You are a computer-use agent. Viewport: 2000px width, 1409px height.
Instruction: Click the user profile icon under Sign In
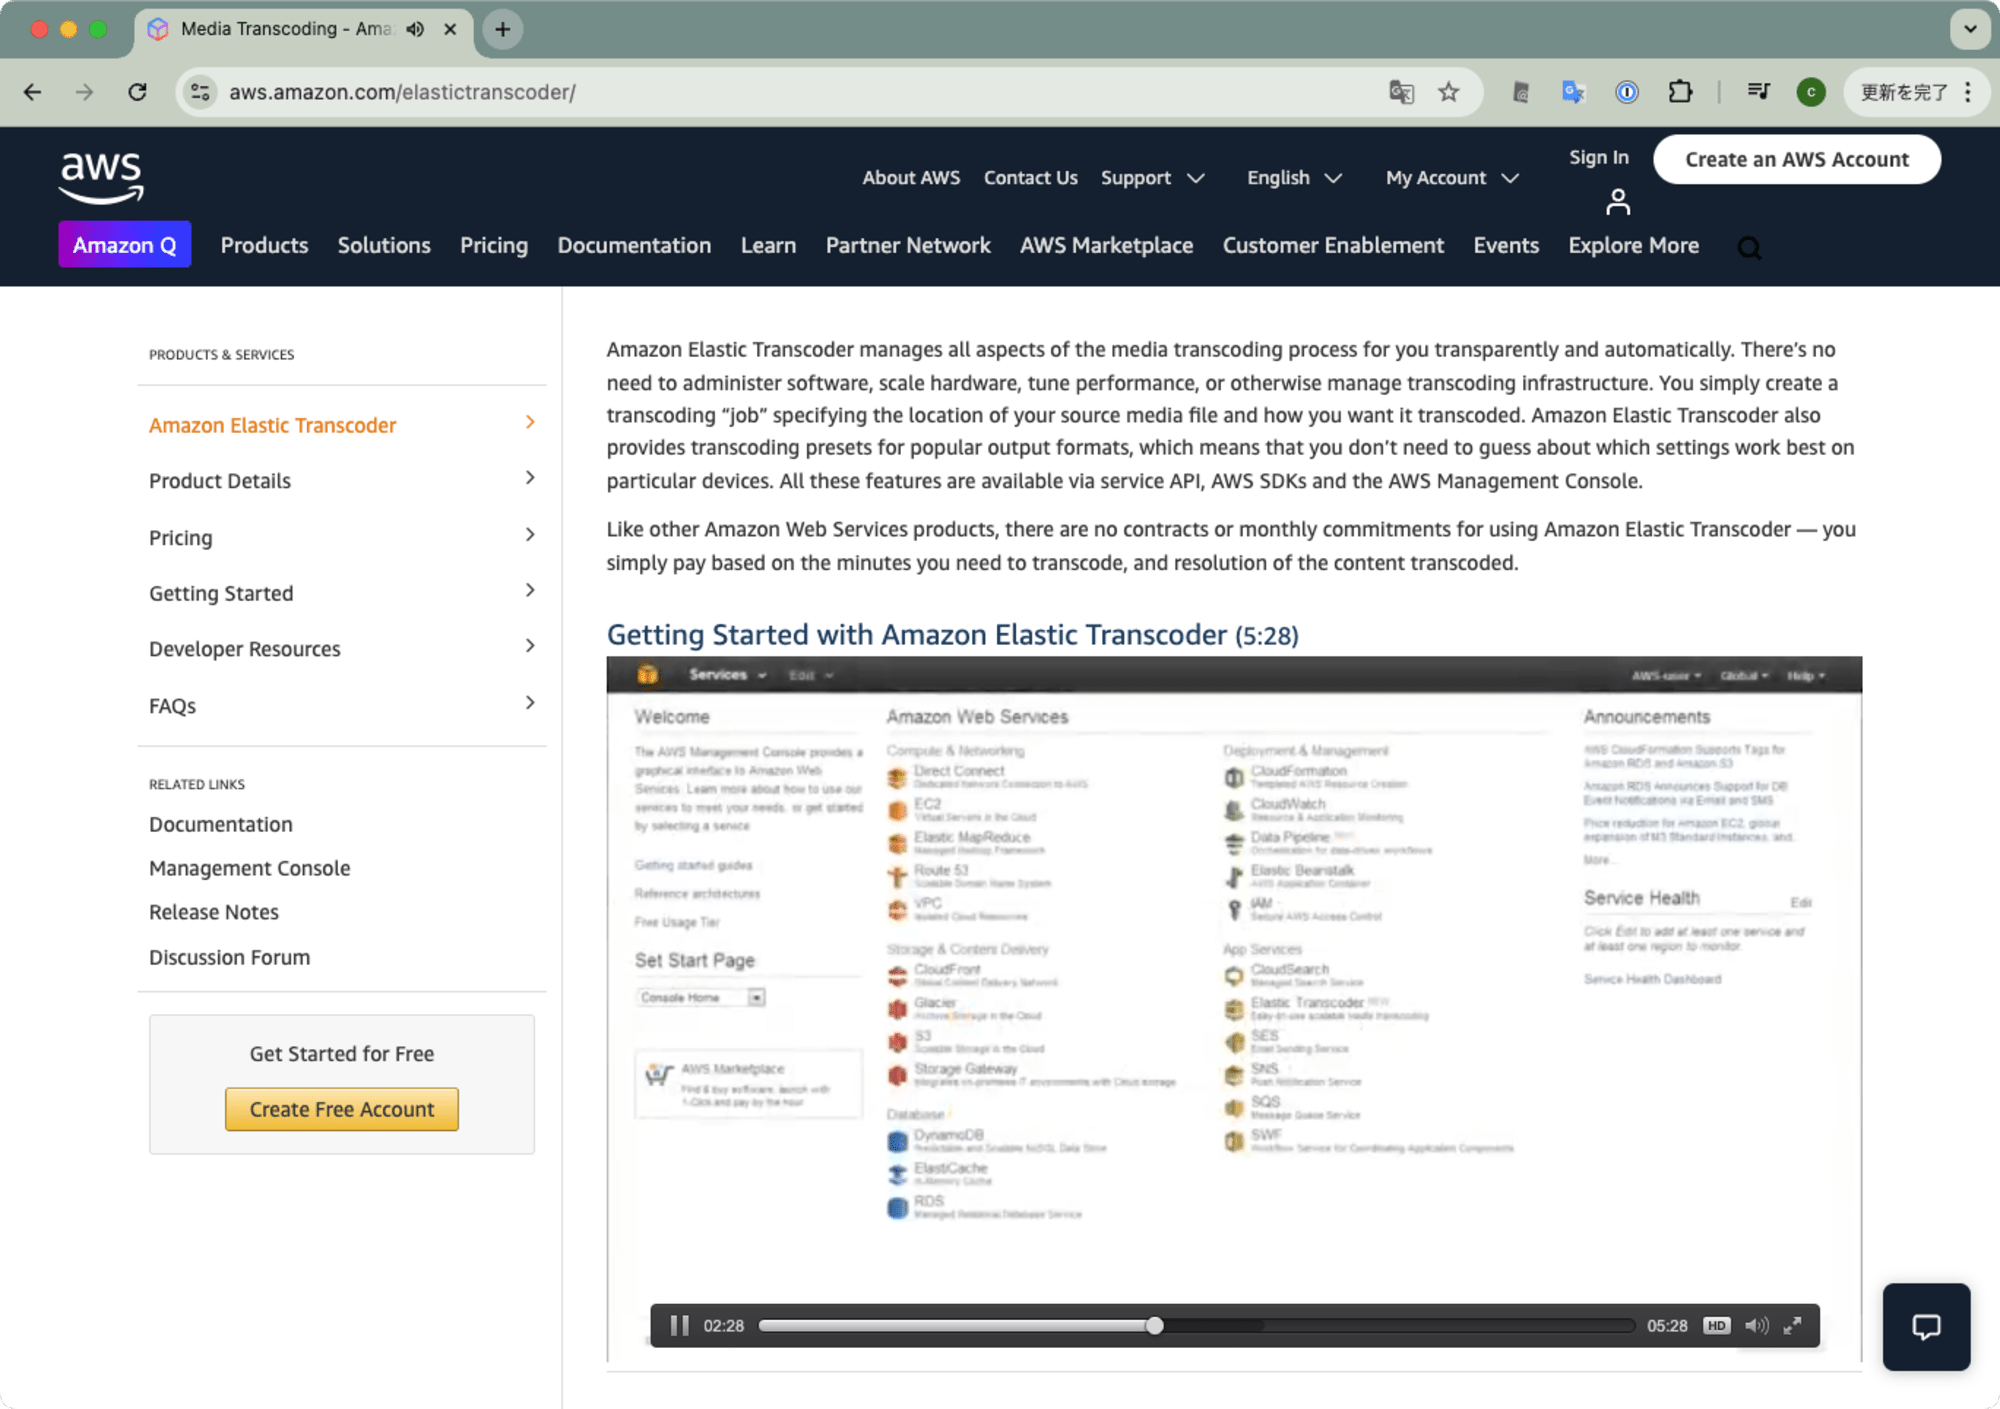pyautogui.click(x=1617, y=202)
